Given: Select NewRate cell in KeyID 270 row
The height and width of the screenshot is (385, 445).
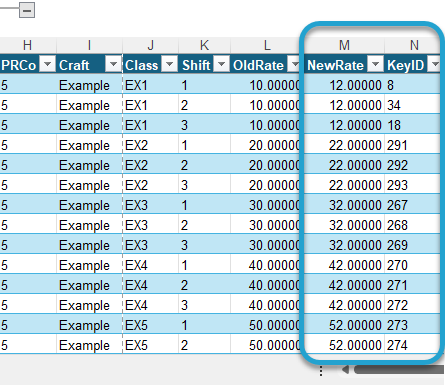Looking at the screenshot, I should (344, 264).
